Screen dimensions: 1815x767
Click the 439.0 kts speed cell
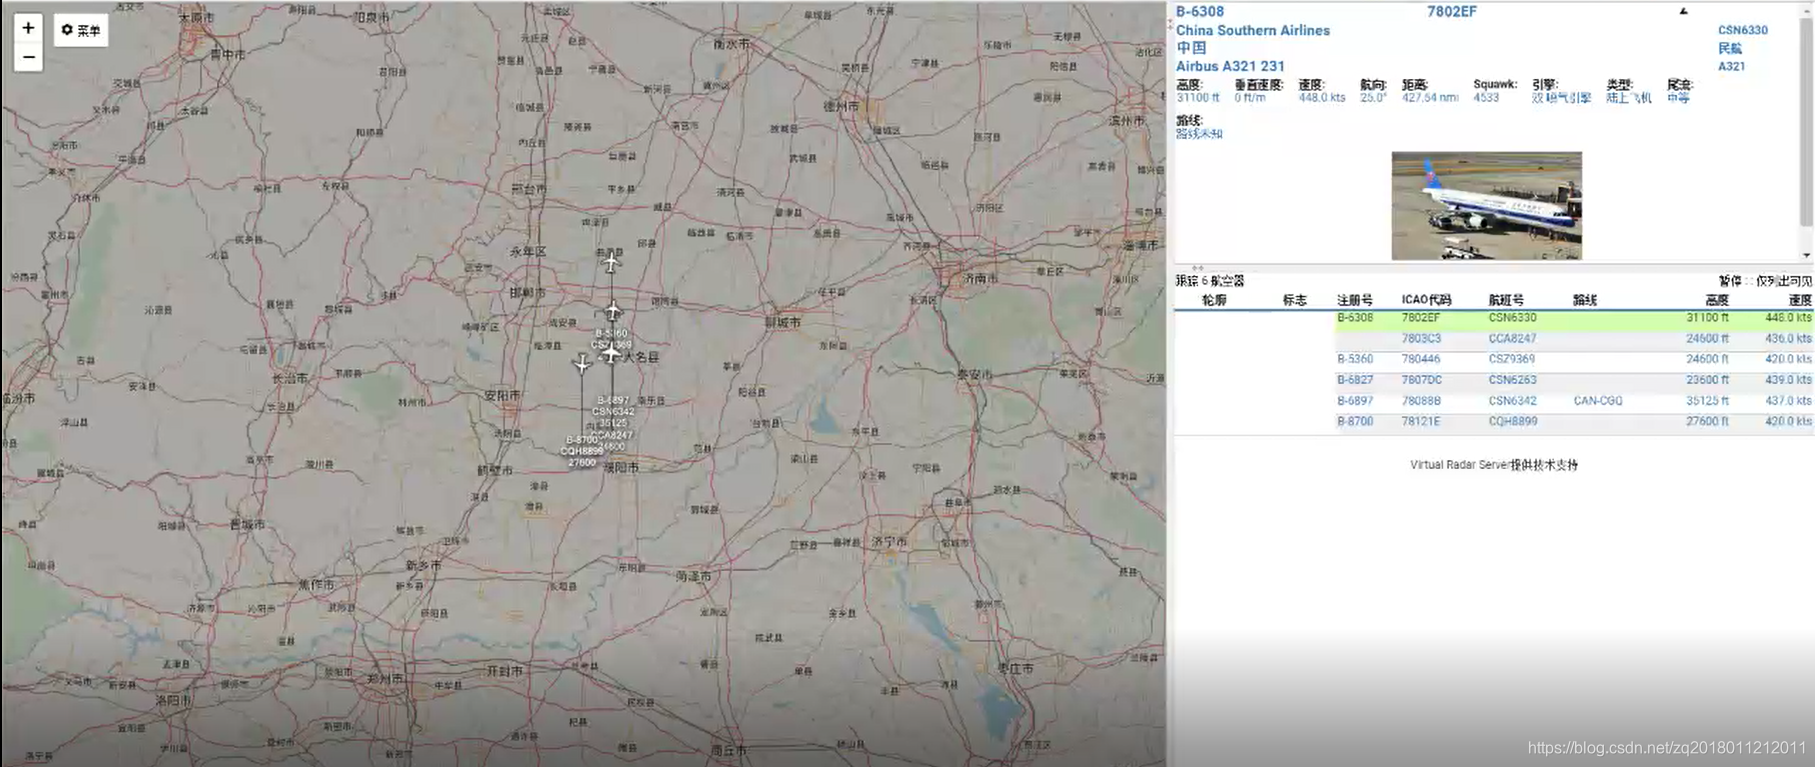click(1788, 380)
